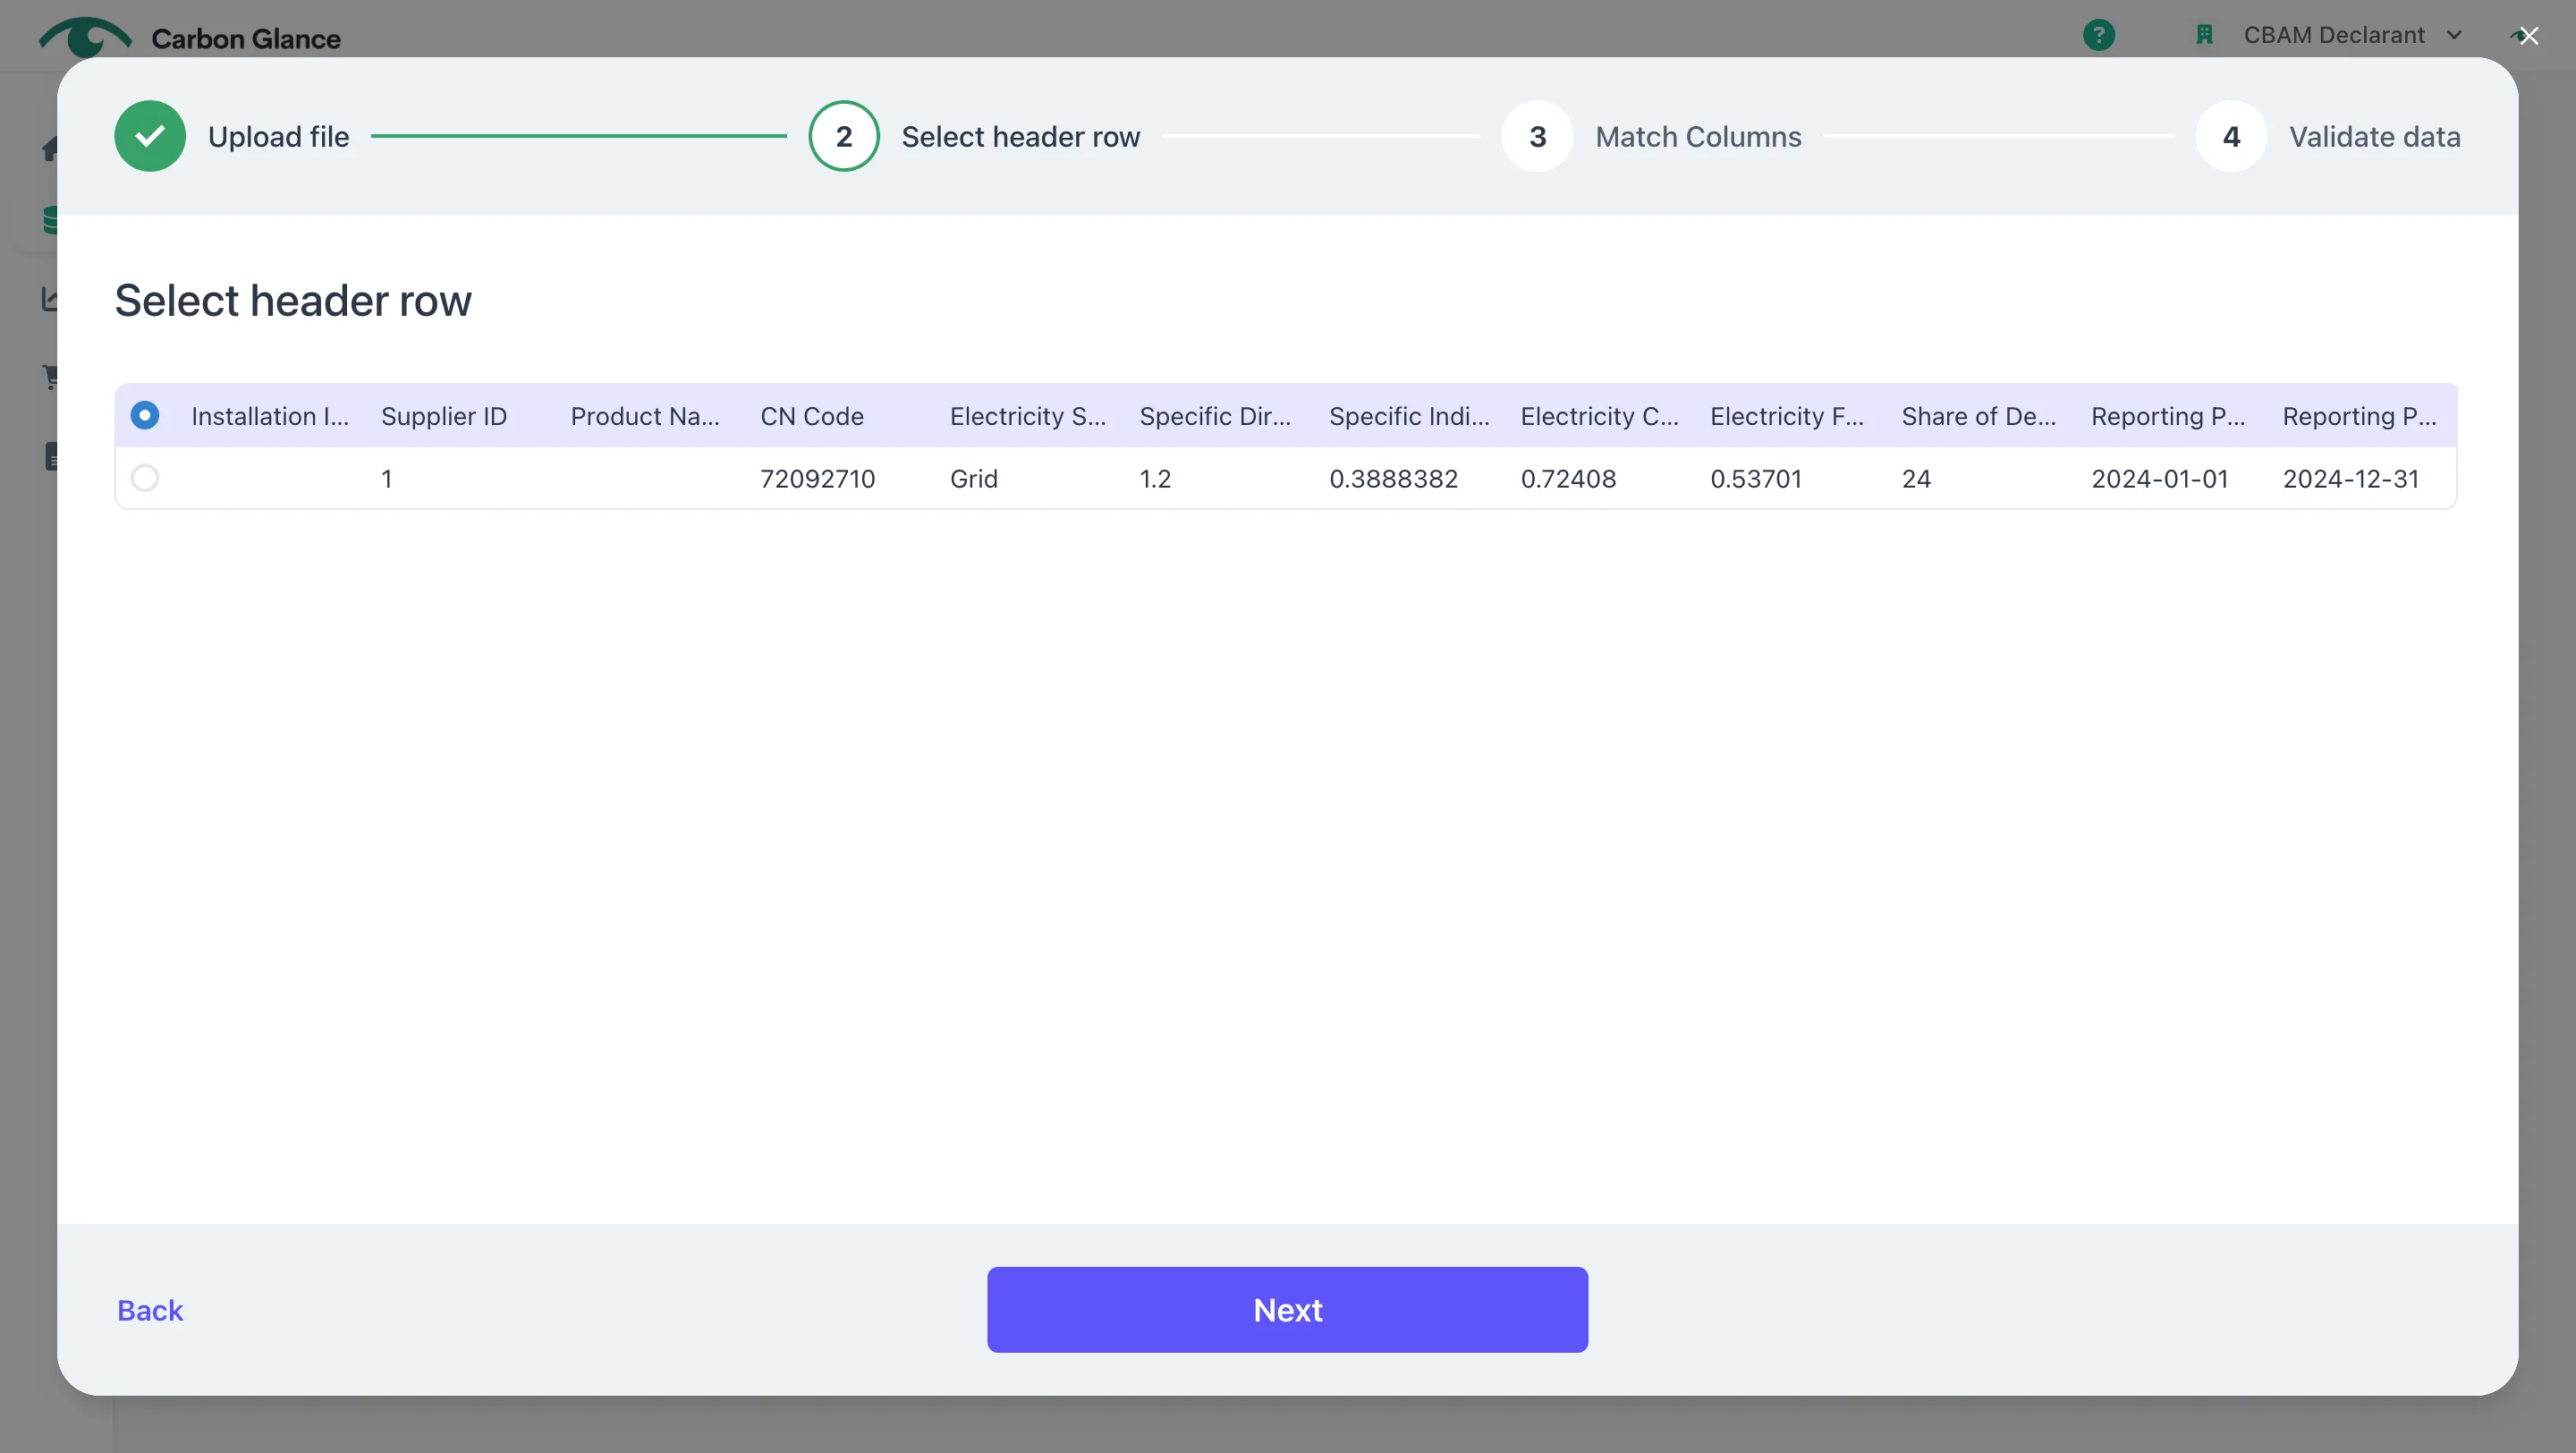Click the Electricity C... column header

pos(1599,416)
